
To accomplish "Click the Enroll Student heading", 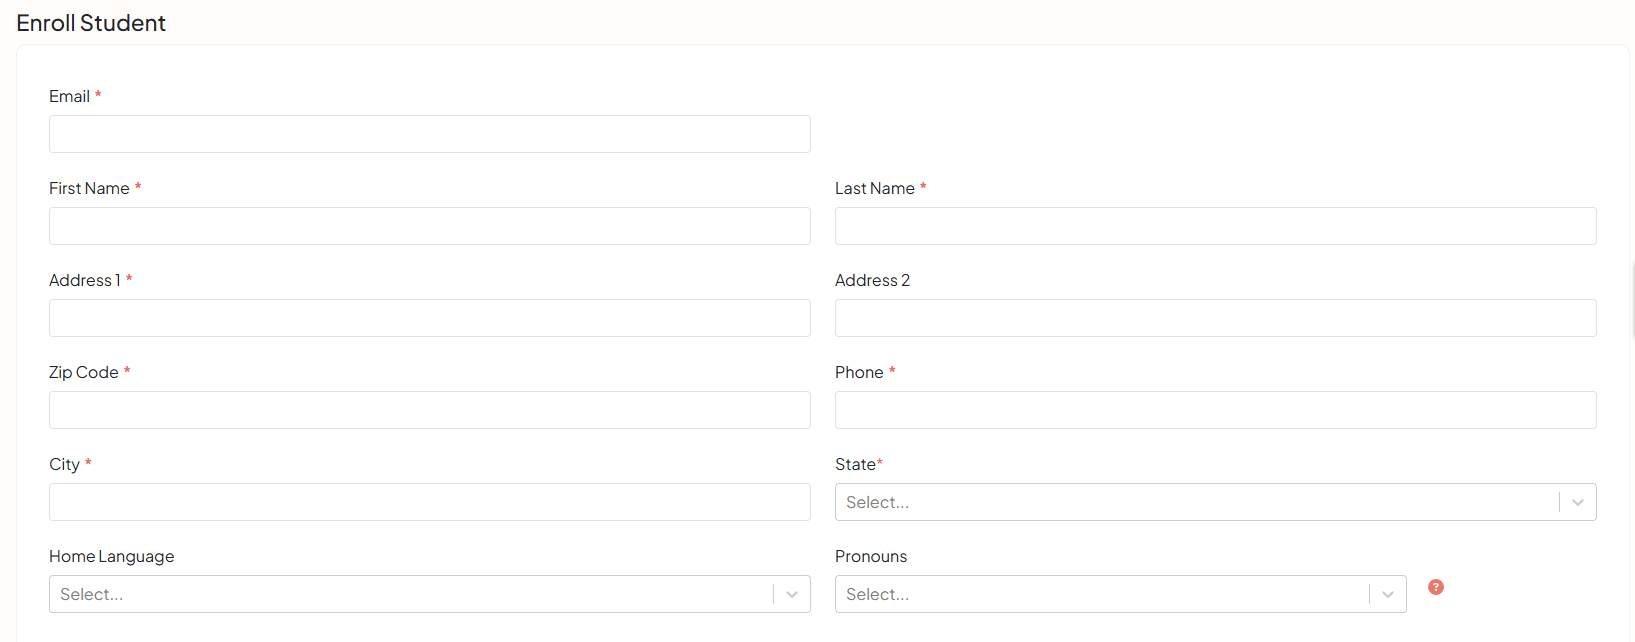I will point(91,23).
